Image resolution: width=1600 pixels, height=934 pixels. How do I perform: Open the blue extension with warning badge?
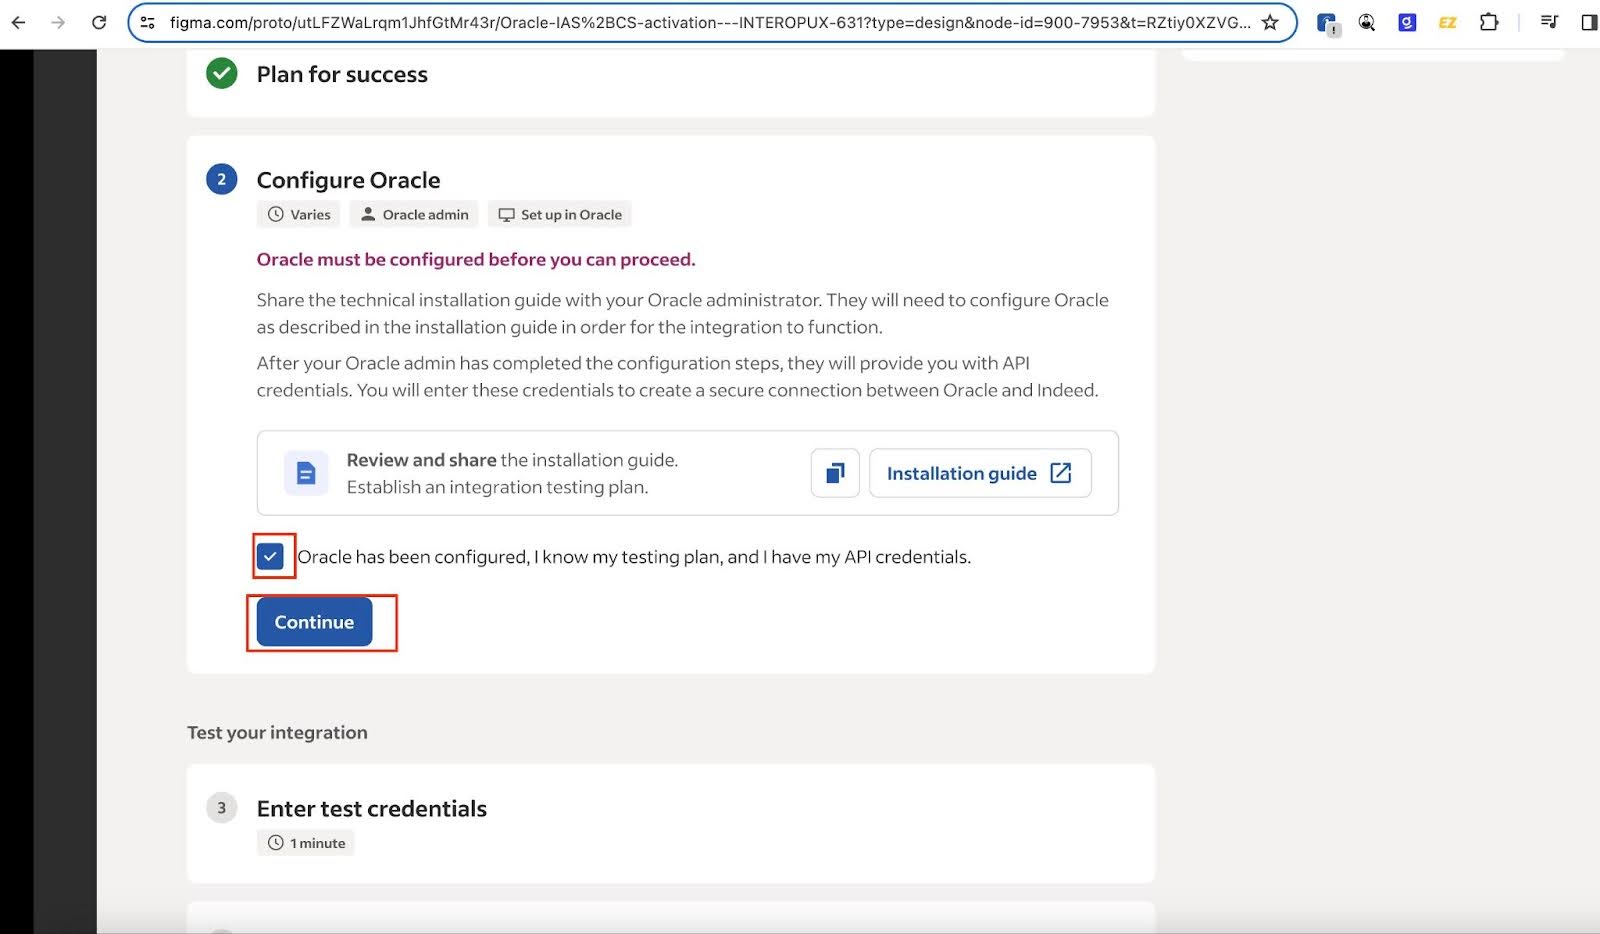click(1327, 23)
